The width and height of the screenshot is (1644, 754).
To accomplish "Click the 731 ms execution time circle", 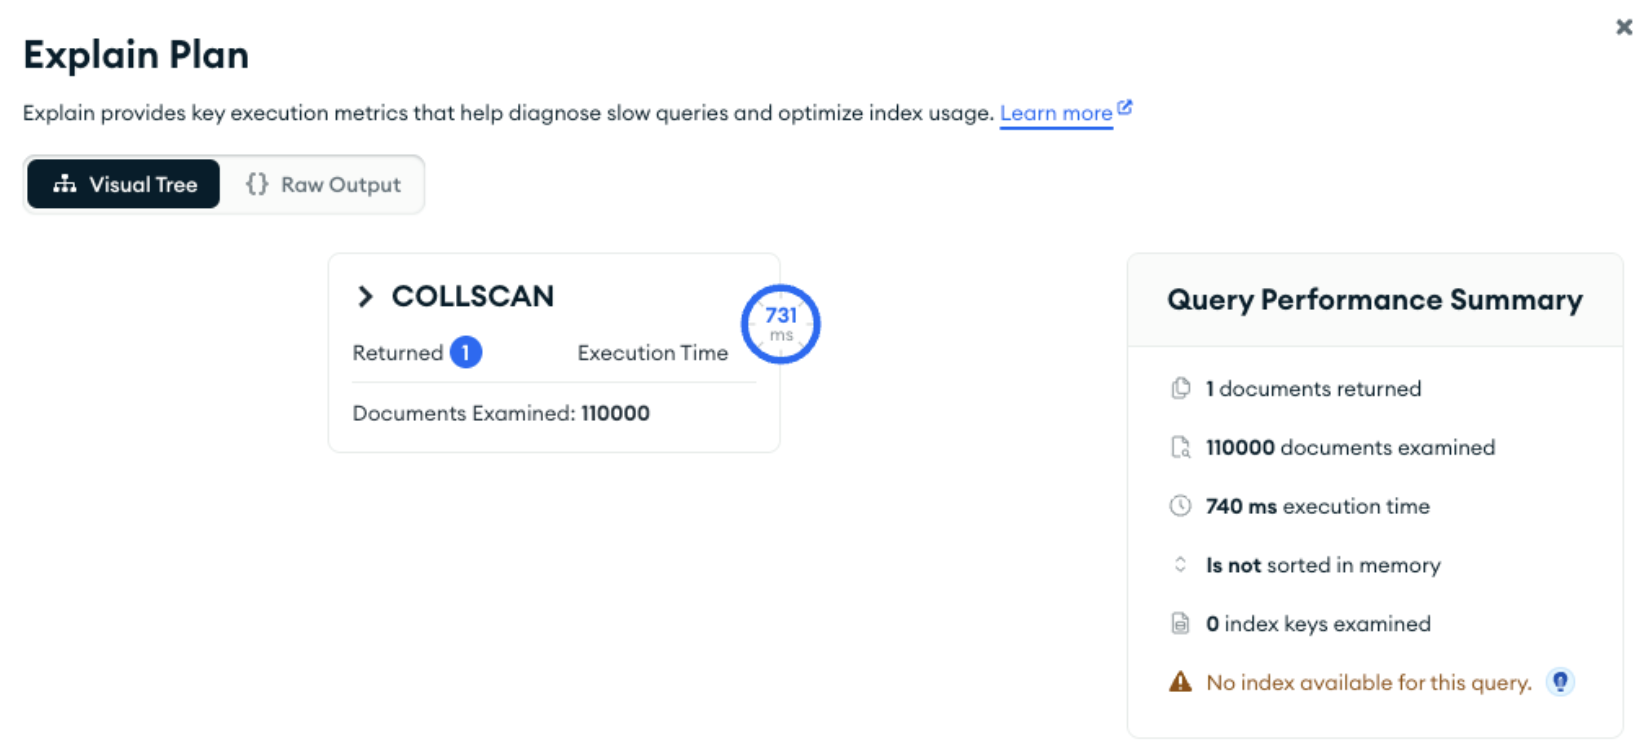I will point(780,324).
